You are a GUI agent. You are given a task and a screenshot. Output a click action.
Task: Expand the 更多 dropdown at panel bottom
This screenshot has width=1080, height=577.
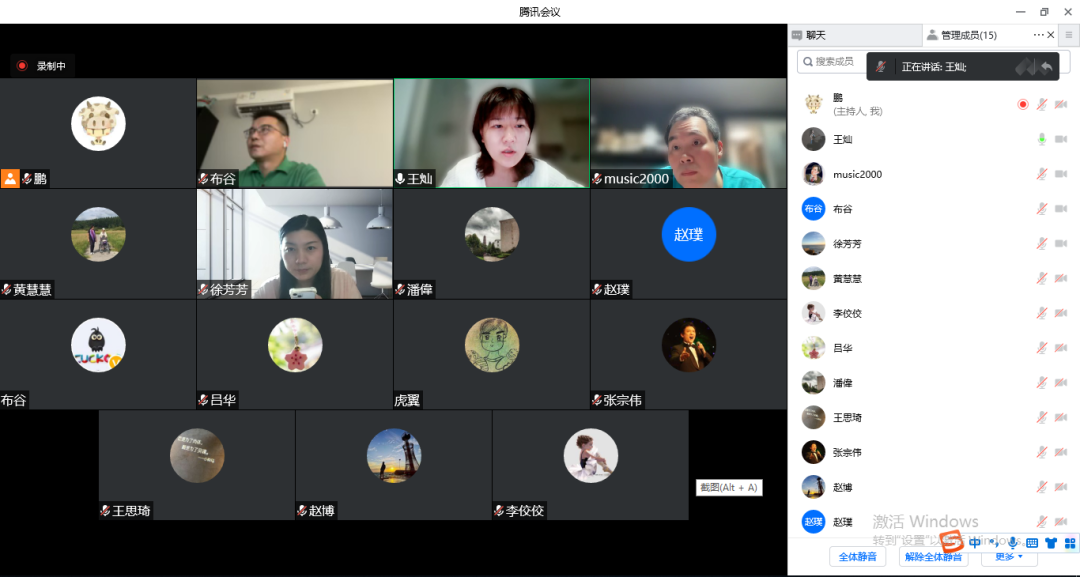(x=1008, y=556)
